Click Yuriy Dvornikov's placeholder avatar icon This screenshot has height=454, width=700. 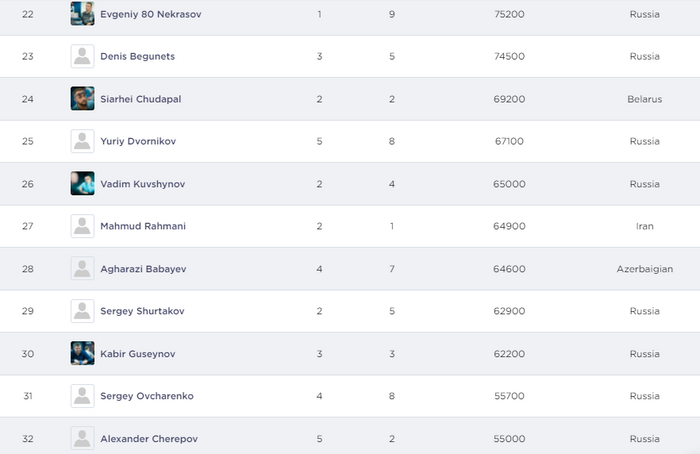point(82,141)
